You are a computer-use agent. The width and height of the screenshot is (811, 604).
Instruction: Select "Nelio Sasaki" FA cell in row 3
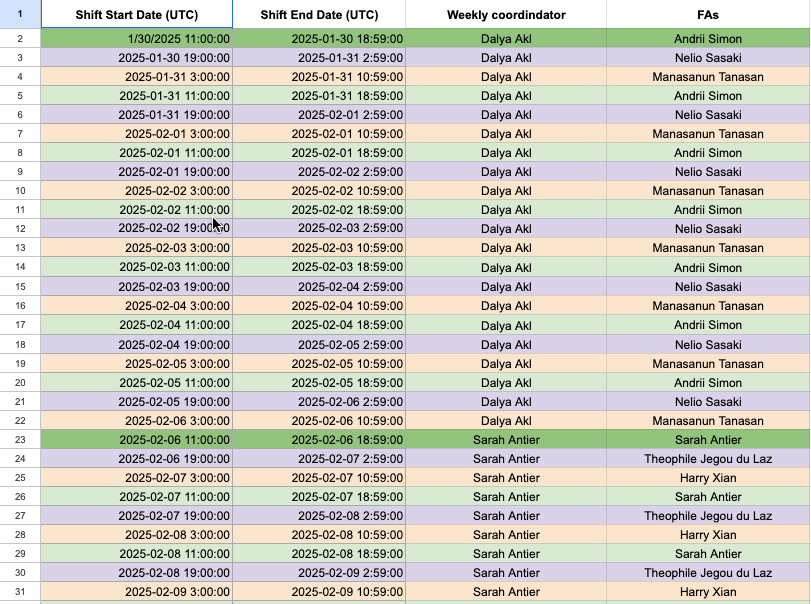[706, 57]
